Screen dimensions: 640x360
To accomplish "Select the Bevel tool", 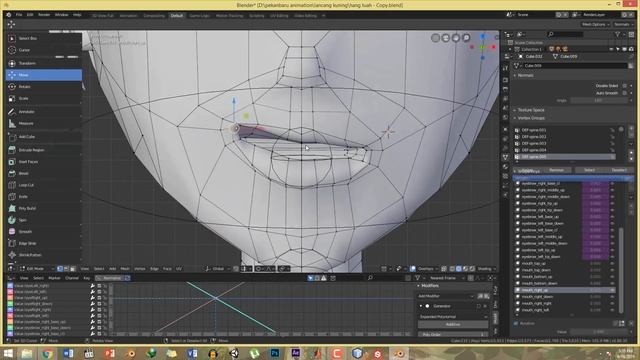I will [x=44, y=173].
